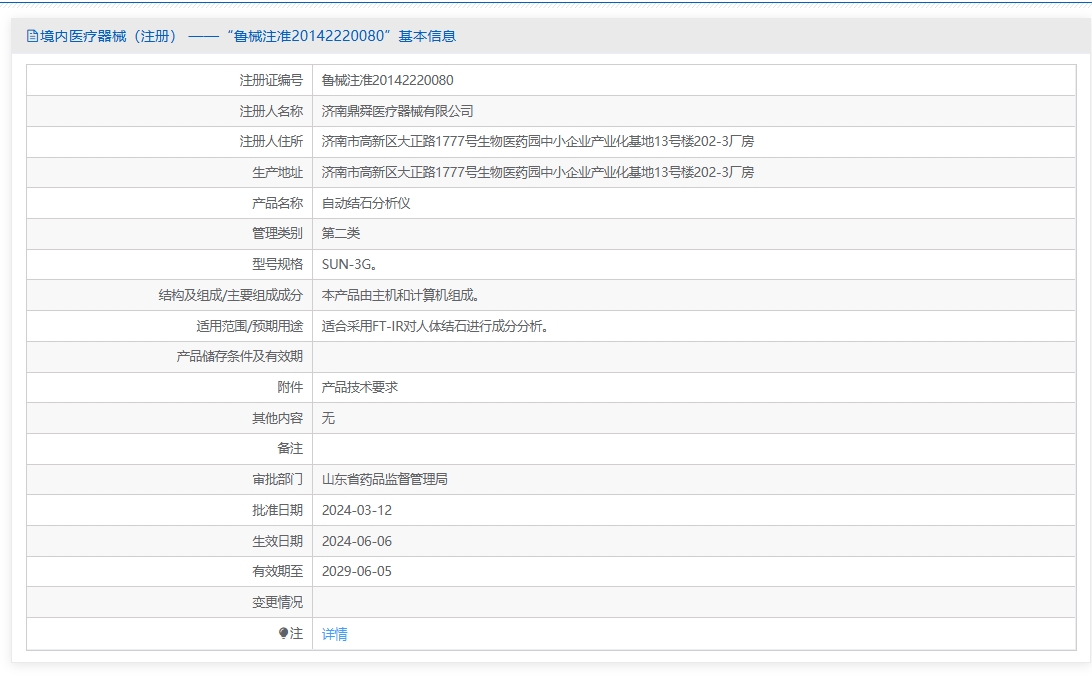Click approval date 2024-03-12
The height and width of the screenshot is (684, 1092).
point(357,511)
